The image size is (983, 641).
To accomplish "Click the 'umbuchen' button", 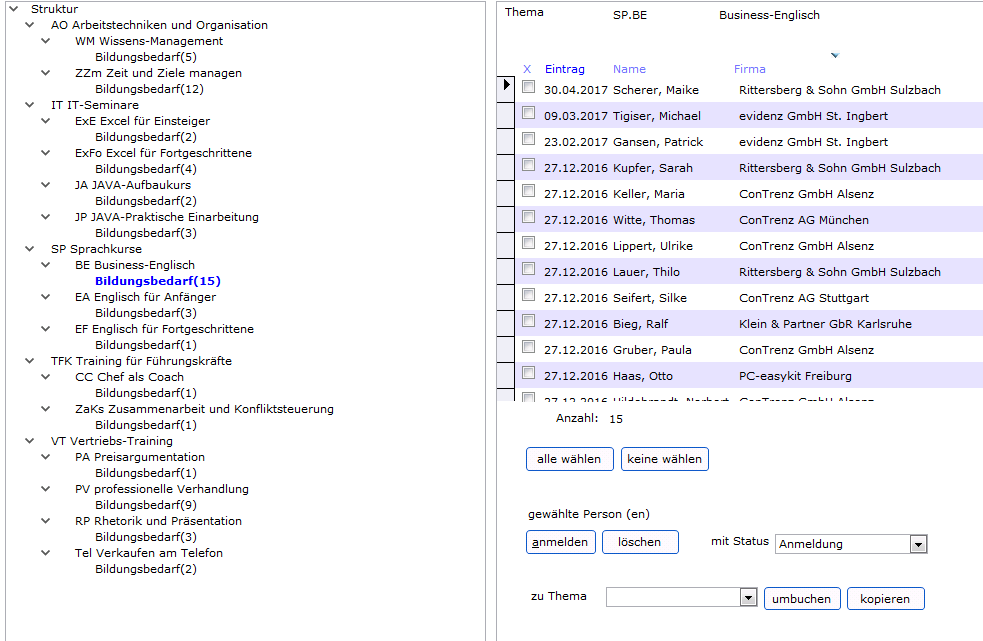I will tap(801, 599).
